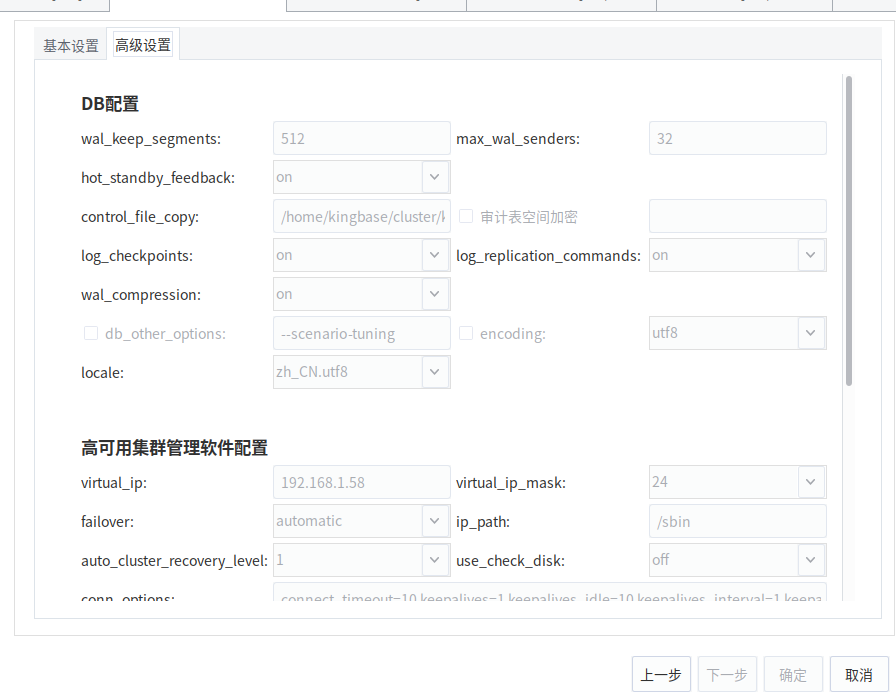The width and height of the screenshot is (896, 700).
Task: Expand the wal_compression dropdown
Action: pos(435,294)
